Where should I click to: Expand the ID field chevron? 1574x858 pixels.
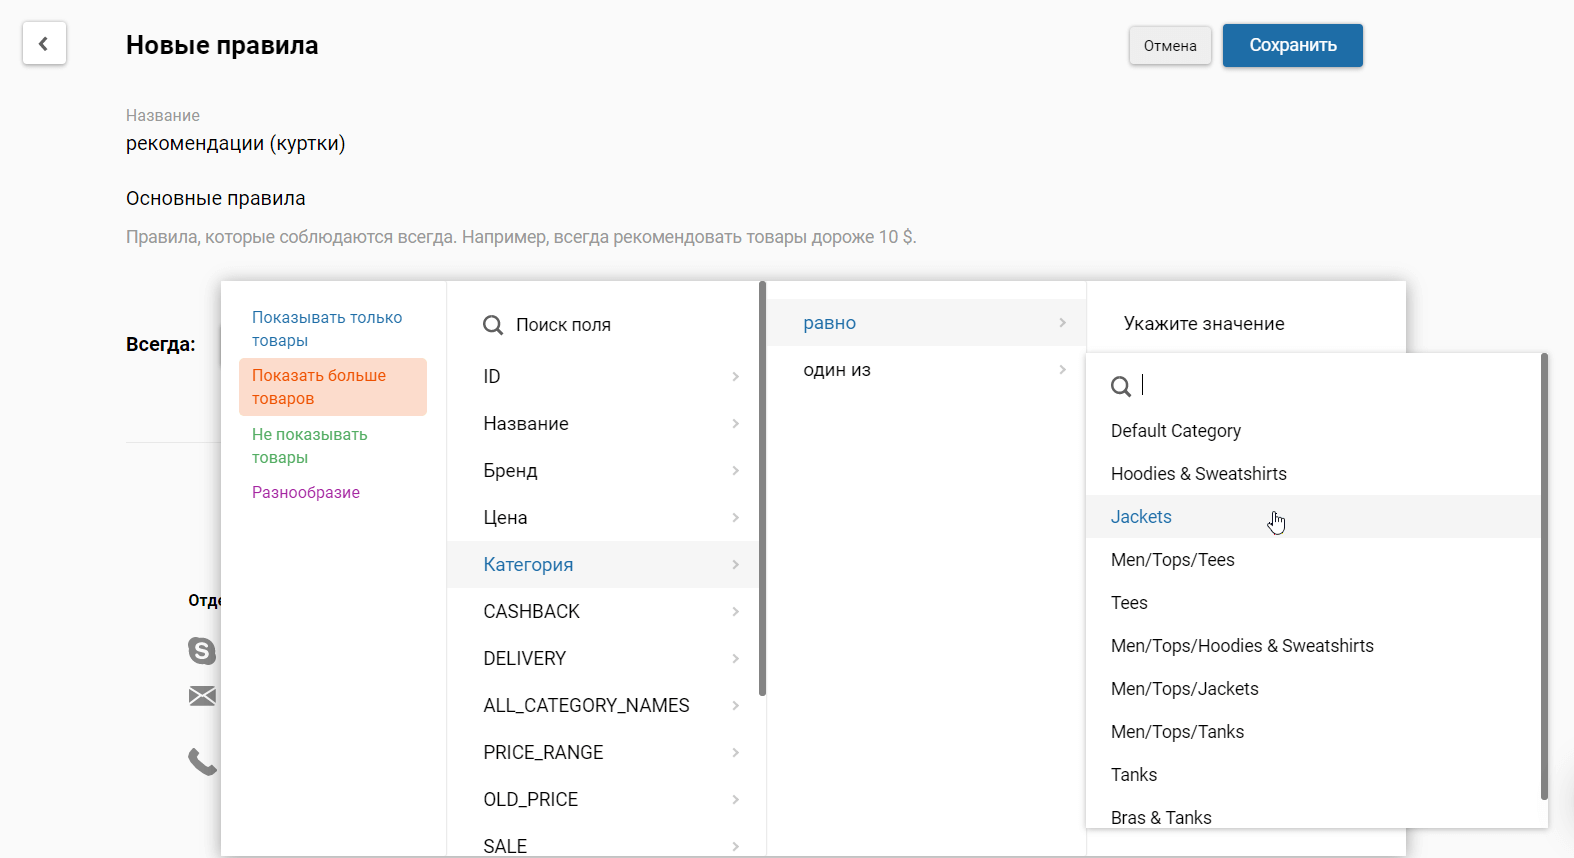(x=735, y=377)
